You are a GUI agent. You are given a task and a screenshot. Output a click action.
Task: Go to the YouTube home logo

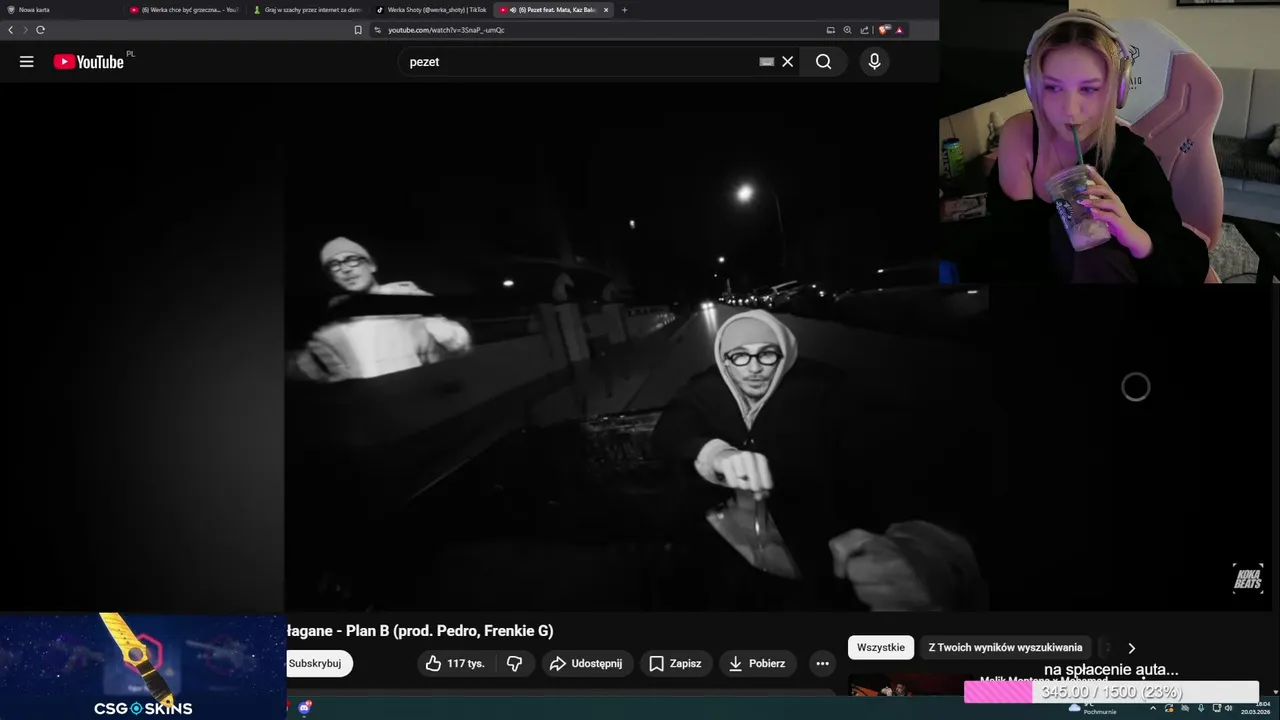coord(90,62)
